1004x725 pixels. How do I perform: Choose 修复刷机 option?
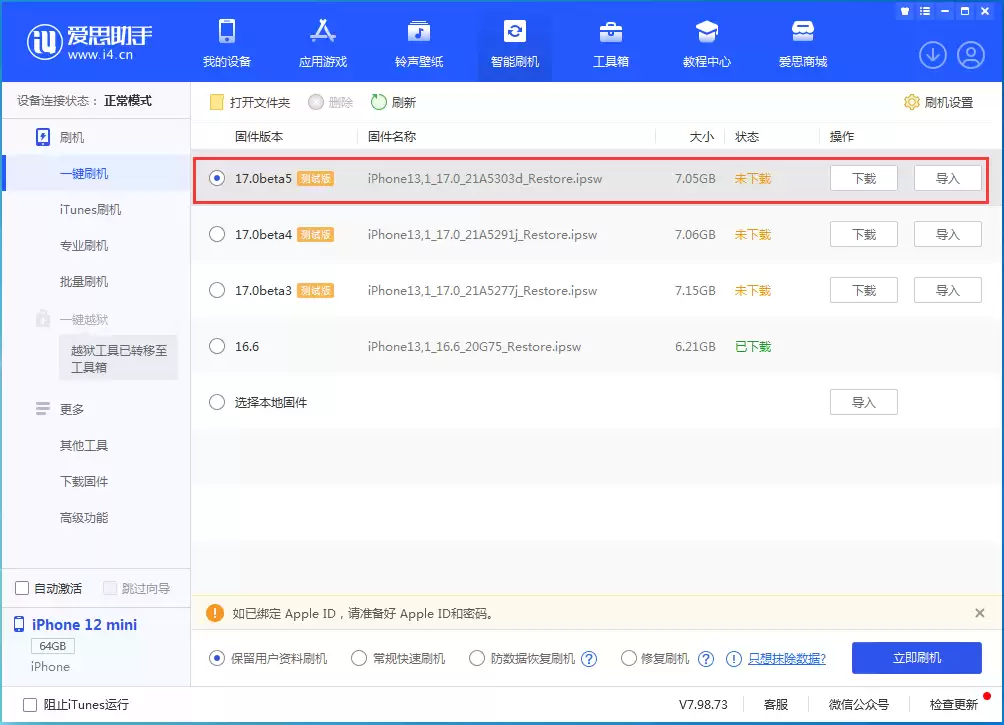(629, 658)
